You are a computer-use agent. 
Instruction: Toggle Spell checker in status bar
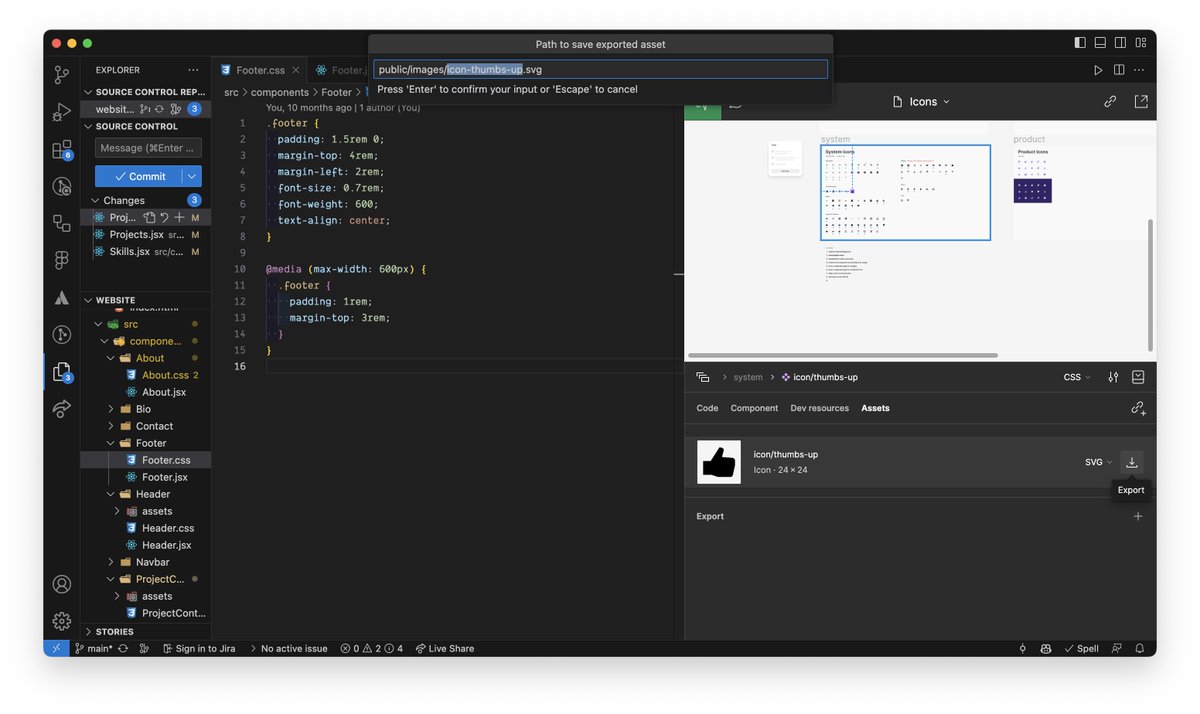[x=1081, y=648]
